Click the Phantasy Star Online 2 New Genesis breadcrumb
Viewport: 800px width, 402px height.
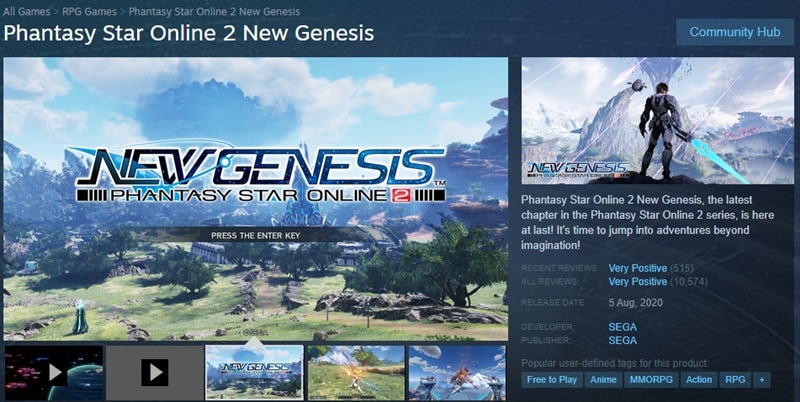[214, 11]
